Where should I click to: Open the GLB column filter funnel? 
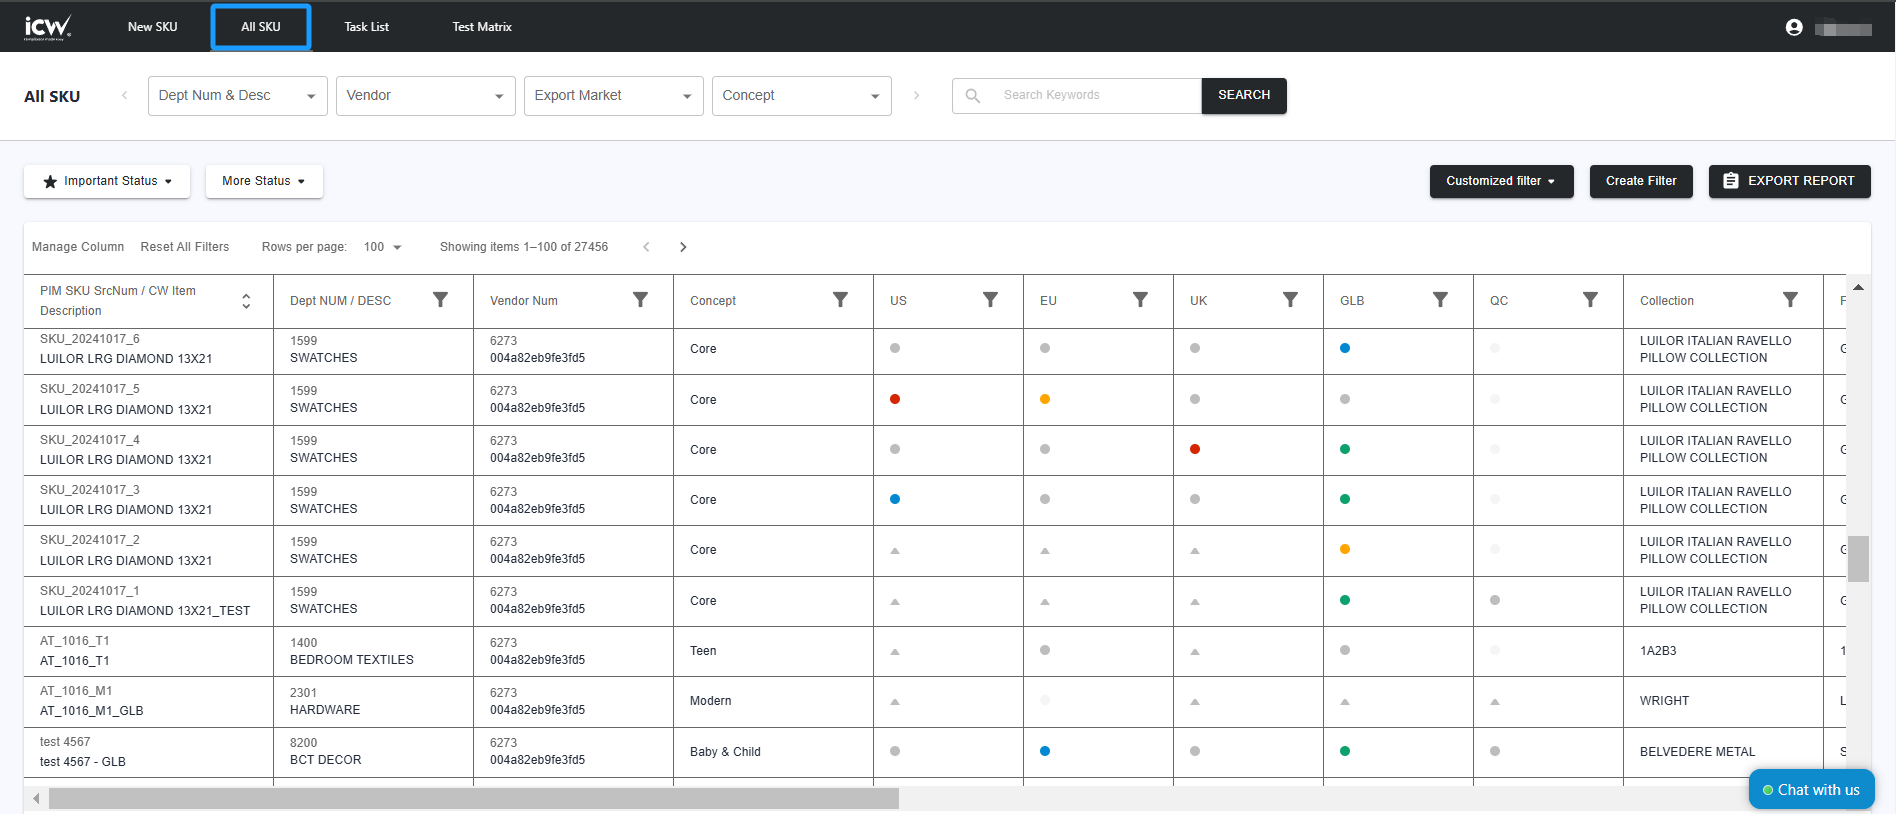click(x=1440, y=300)
